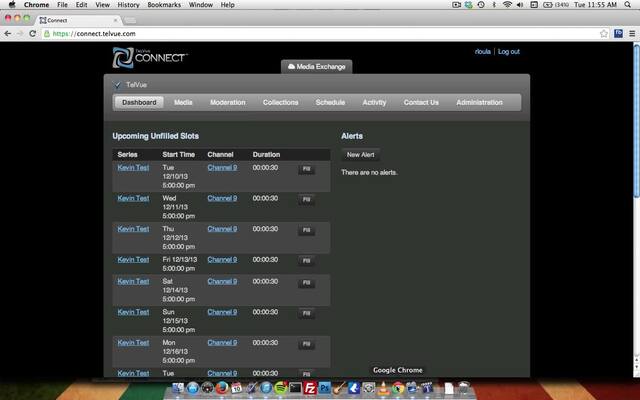Click the Chrome reload page icon
The image size is (640, 400).
pos(33,33)
